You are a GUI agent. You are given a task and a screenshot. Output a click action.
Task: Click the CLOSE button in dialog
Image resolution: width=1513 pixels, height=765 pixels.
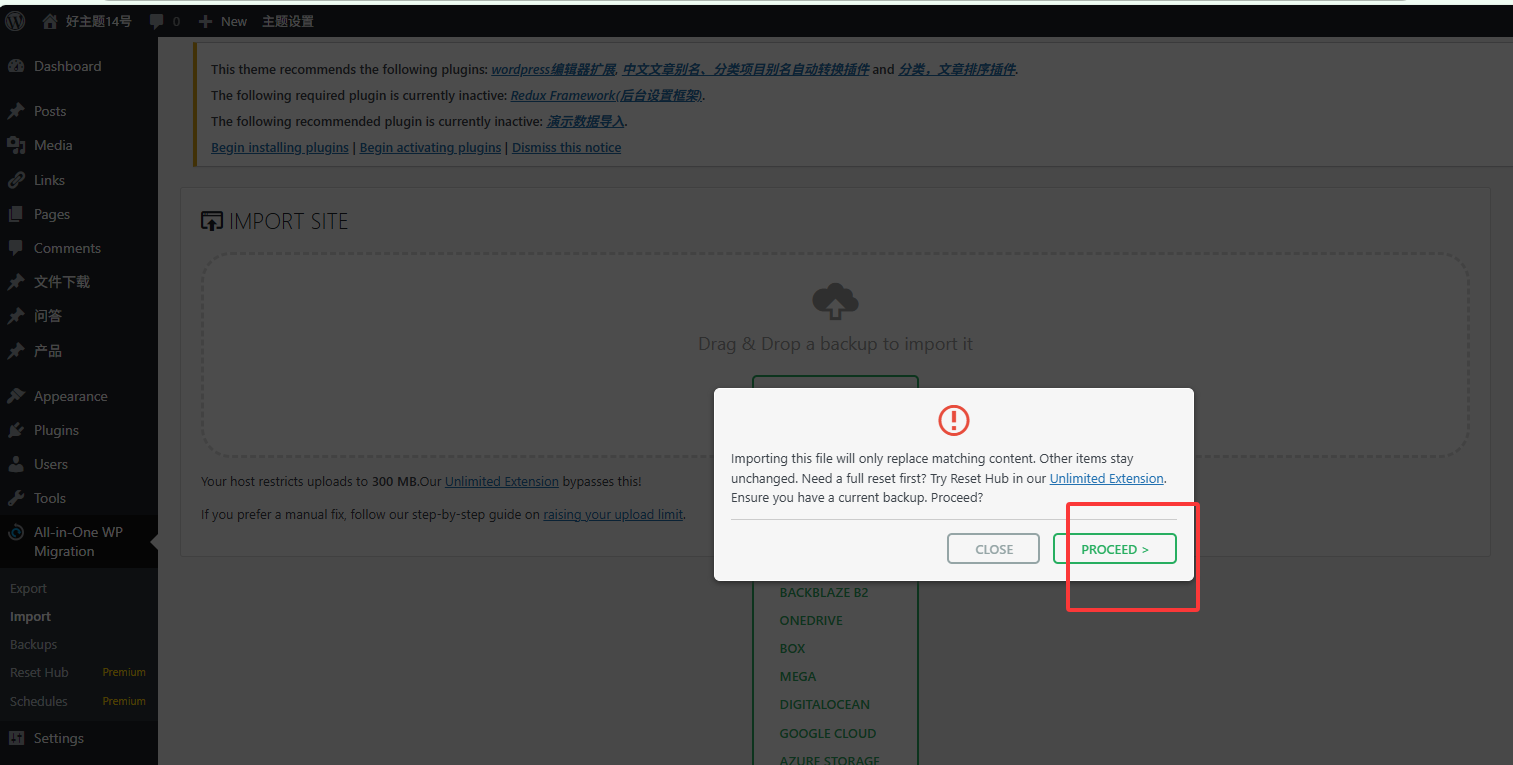(x=994, y=549)
